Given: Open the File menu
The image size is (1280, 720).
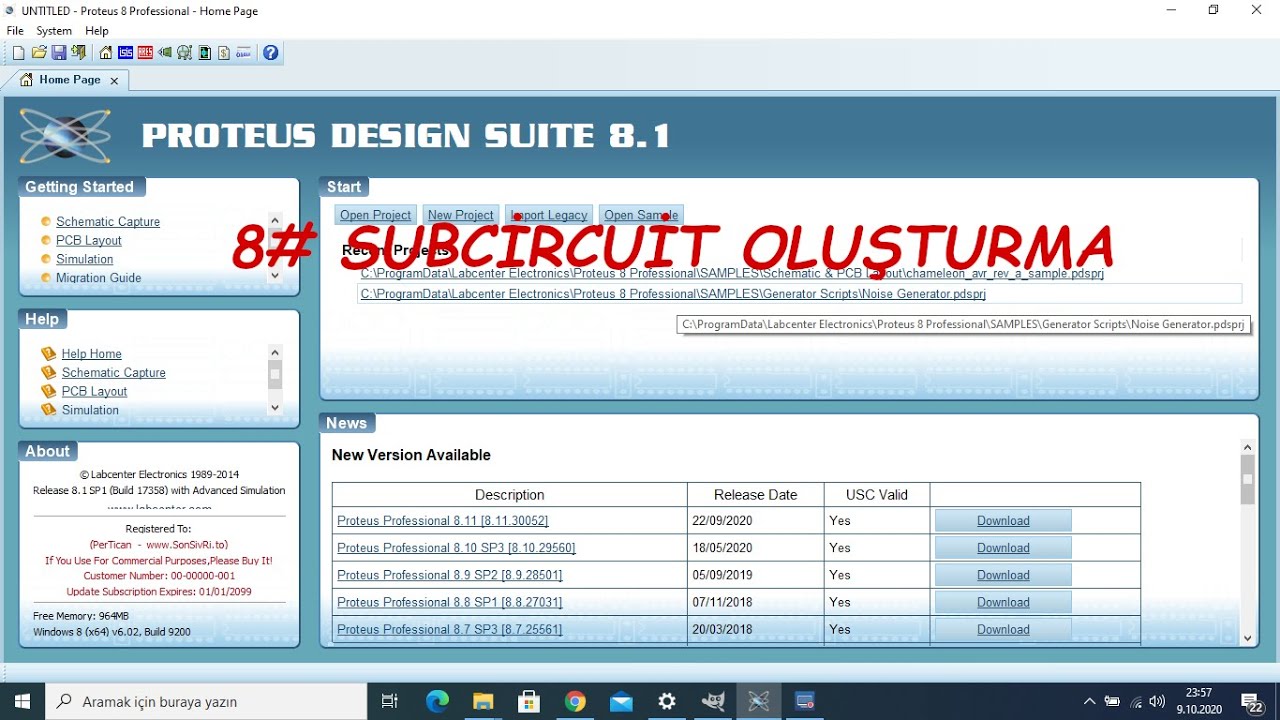Looking at the screenshot, I should (15, 31).
